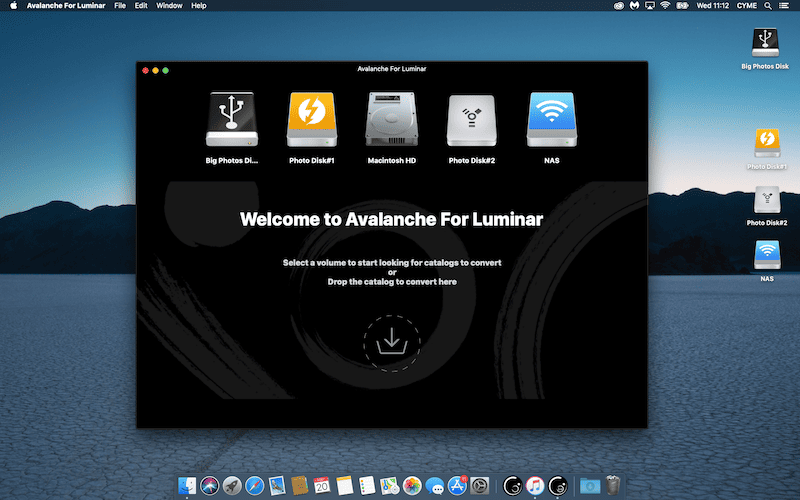Select the NAS drive on the desktop
The width and height of the screenshot is (800, 500).
pos(767,255)
